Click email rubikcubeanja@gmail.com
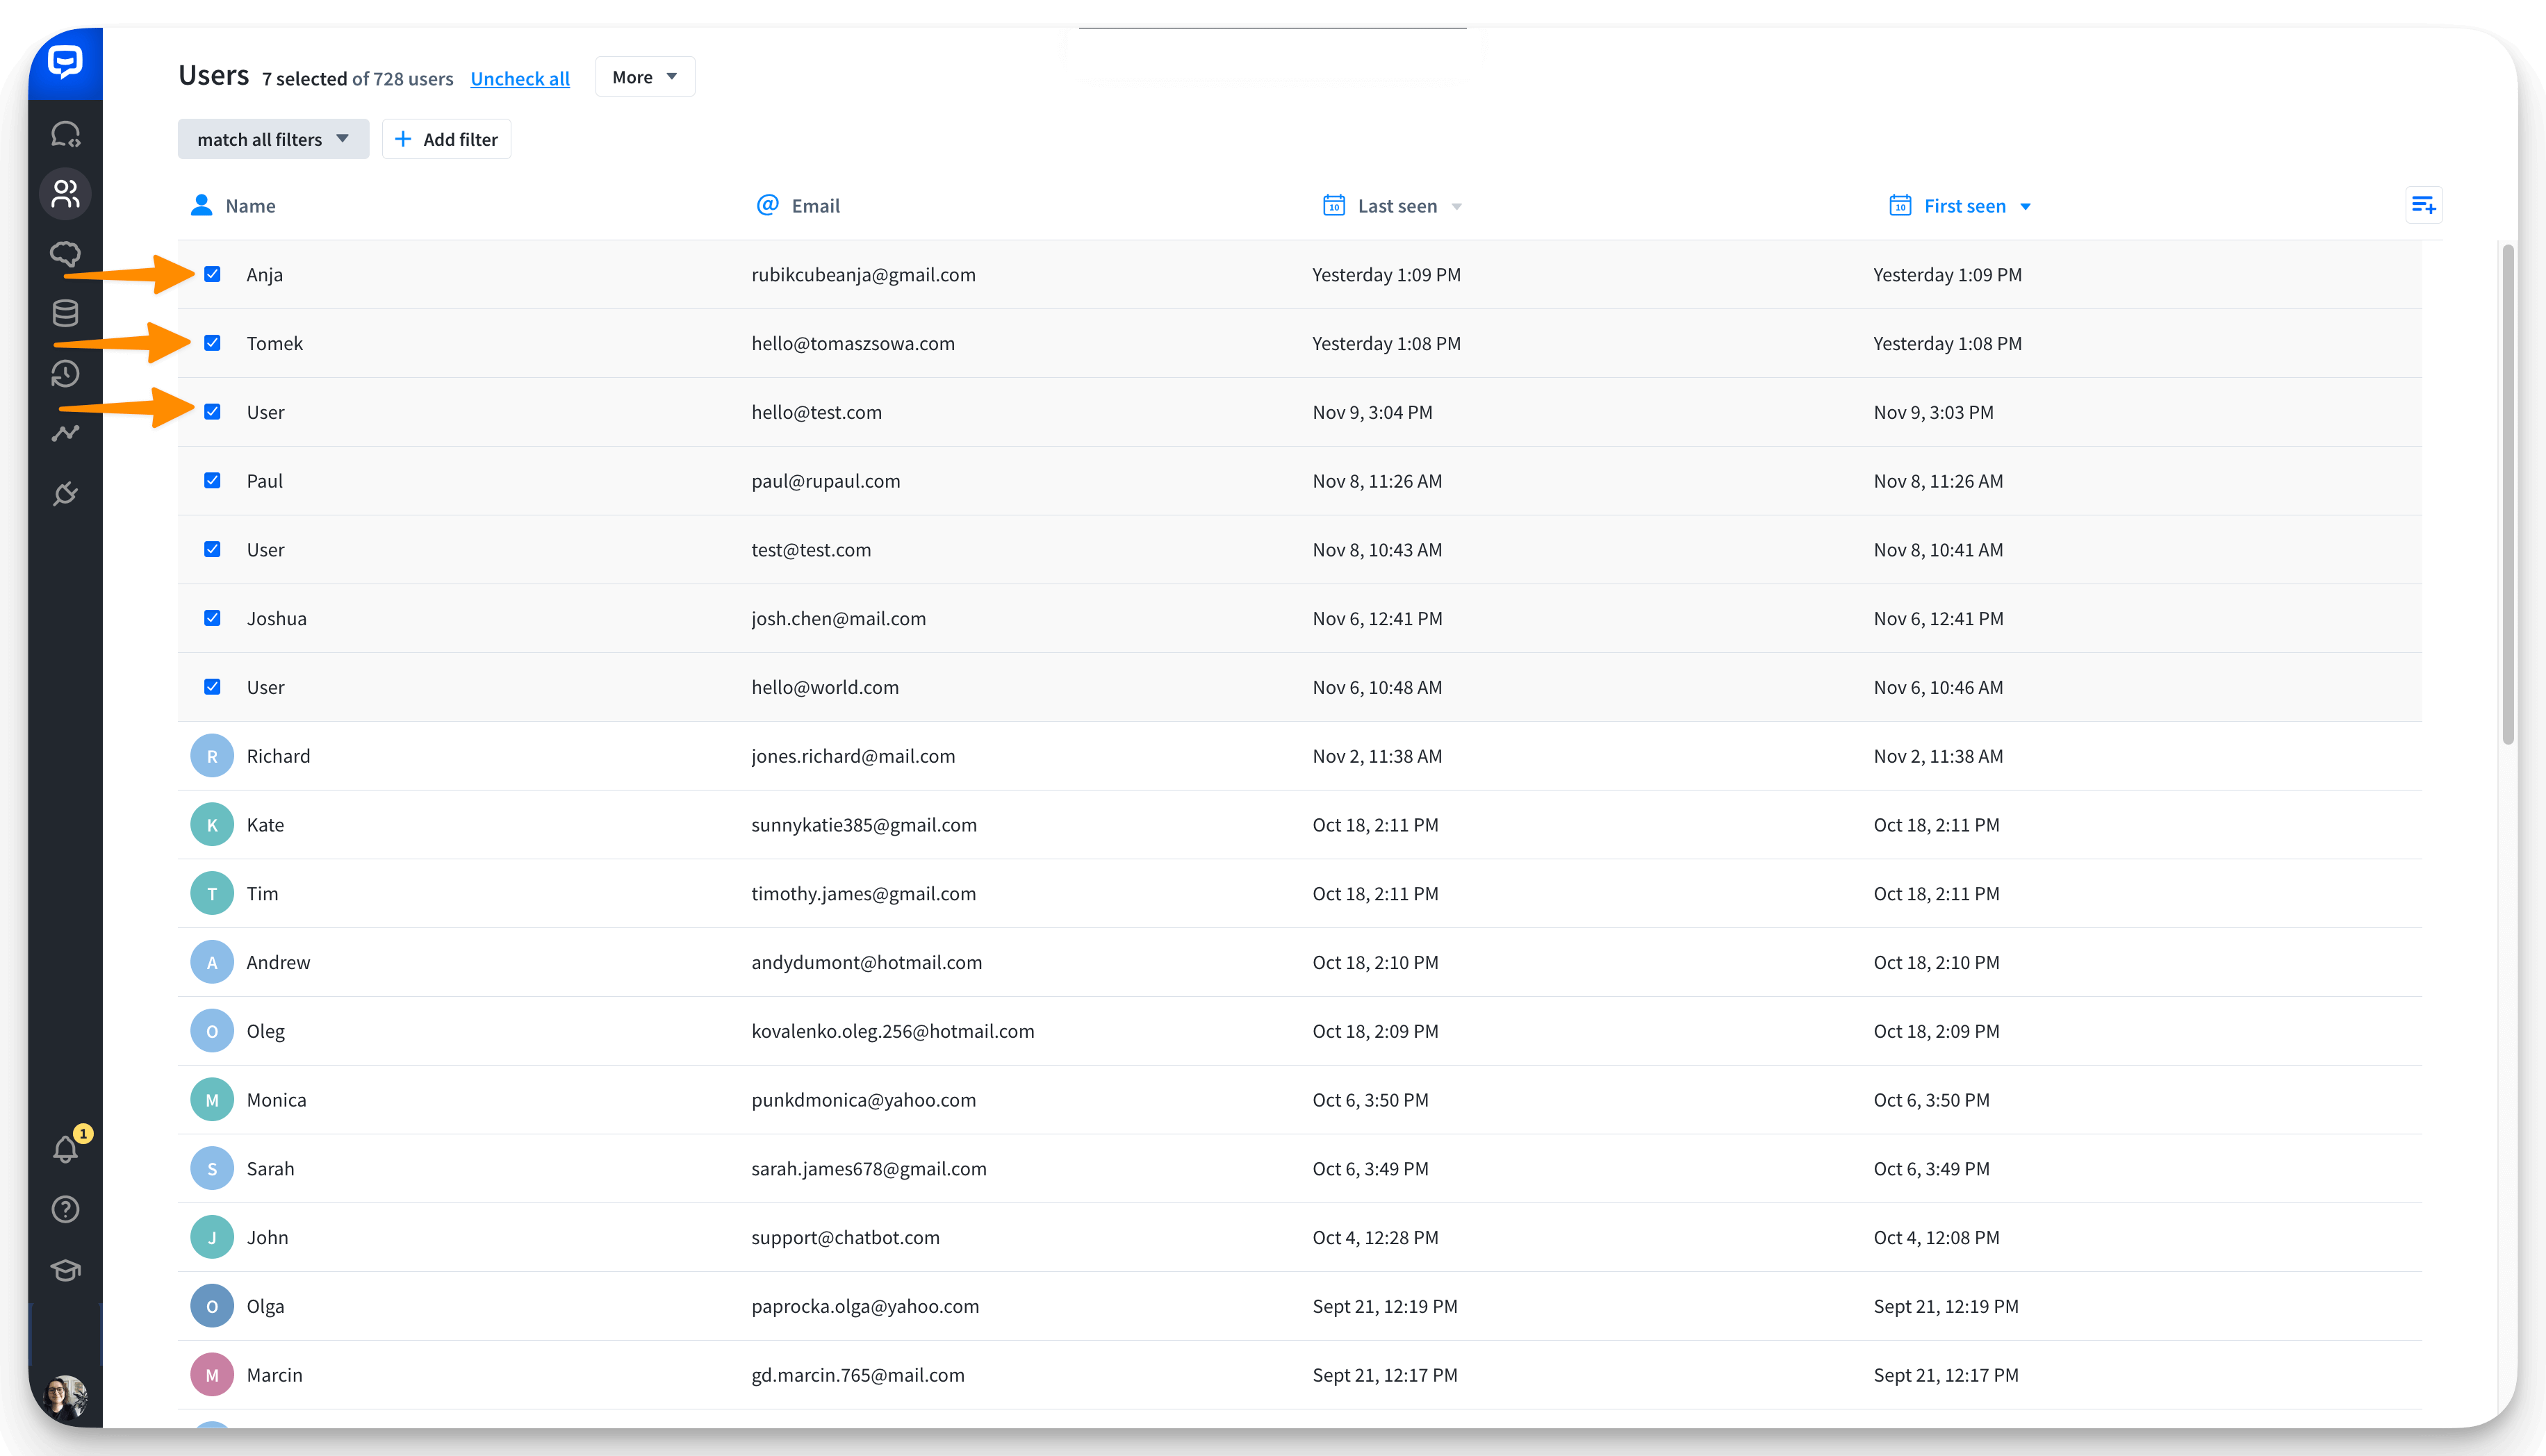Screen dimensions: 2546x1456 pos(863,275)
